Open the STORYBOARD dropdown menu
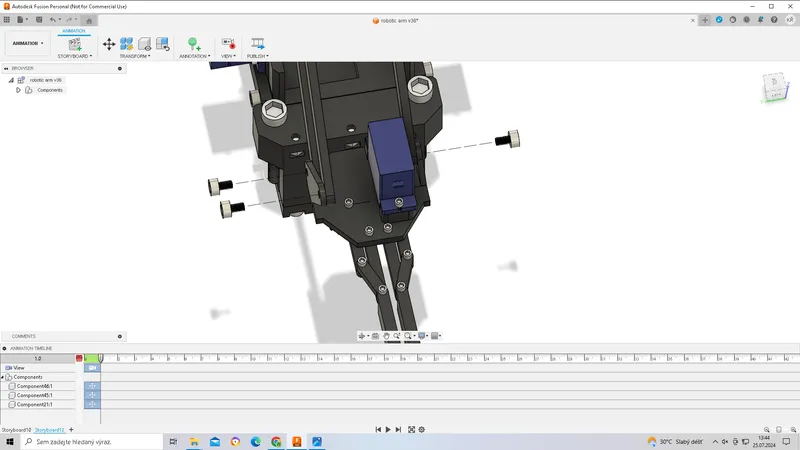The image size is (800, 450). pyautogui.click(x=74, y=56)
